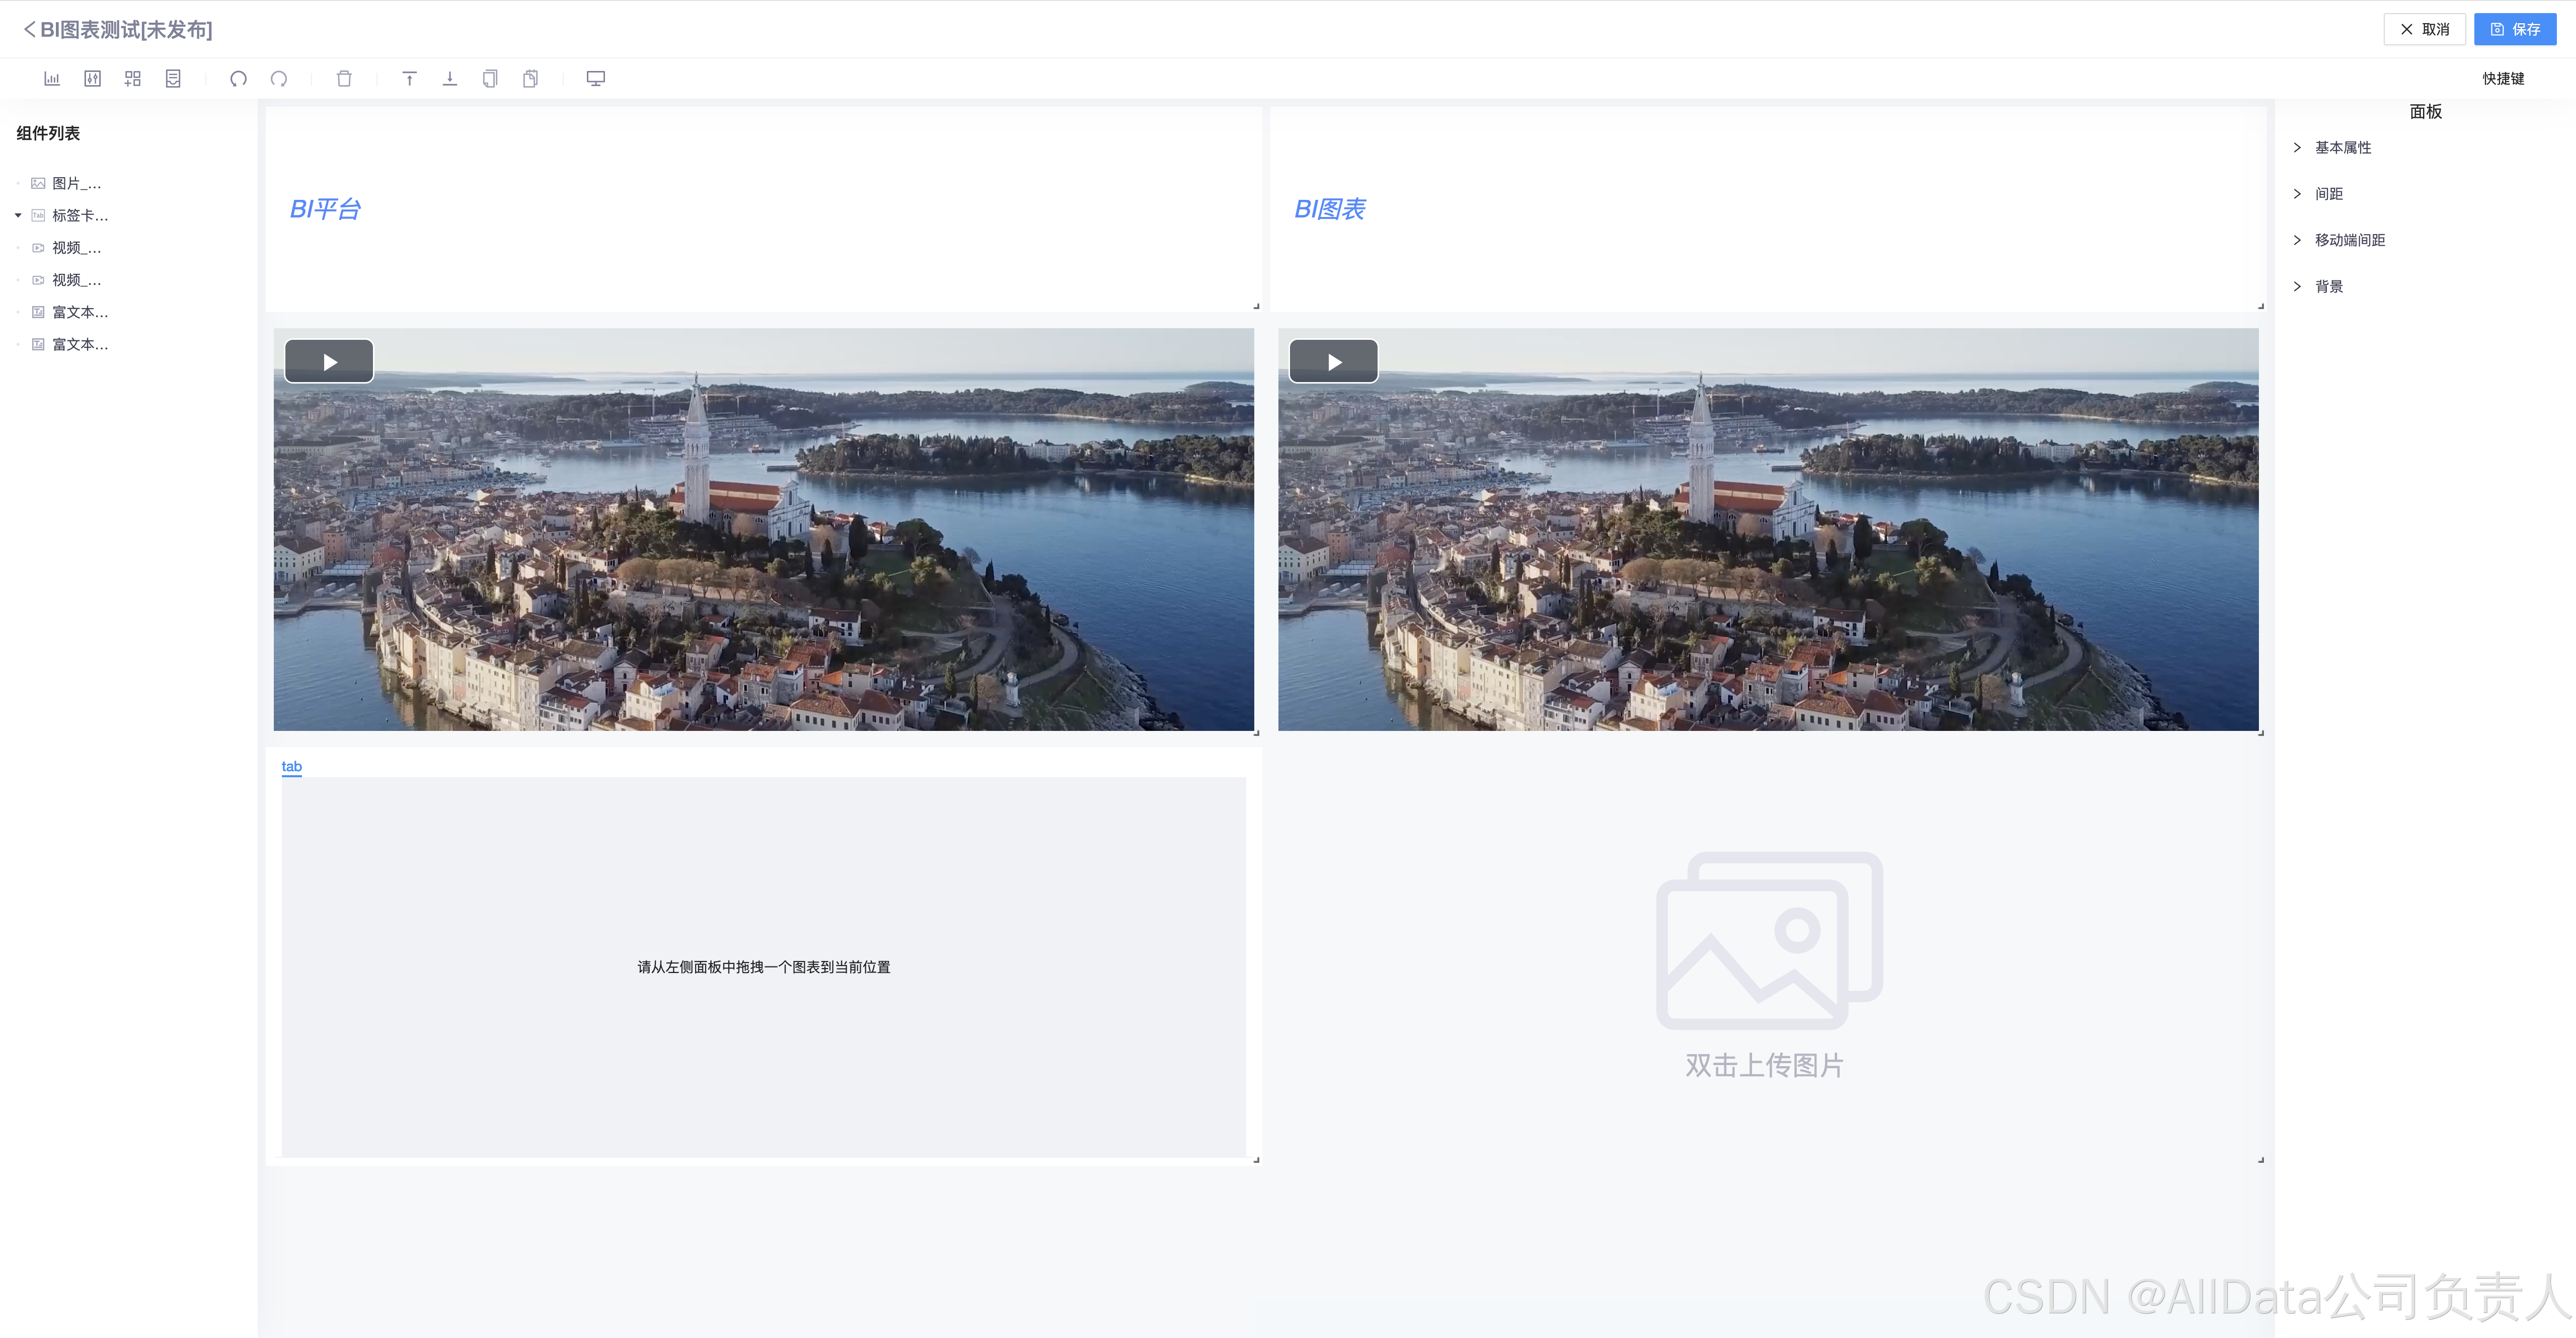Screen dimensions: 2576x1338
Task: Click the filter controls toolbar icon
Action: (x=92, y=78)
